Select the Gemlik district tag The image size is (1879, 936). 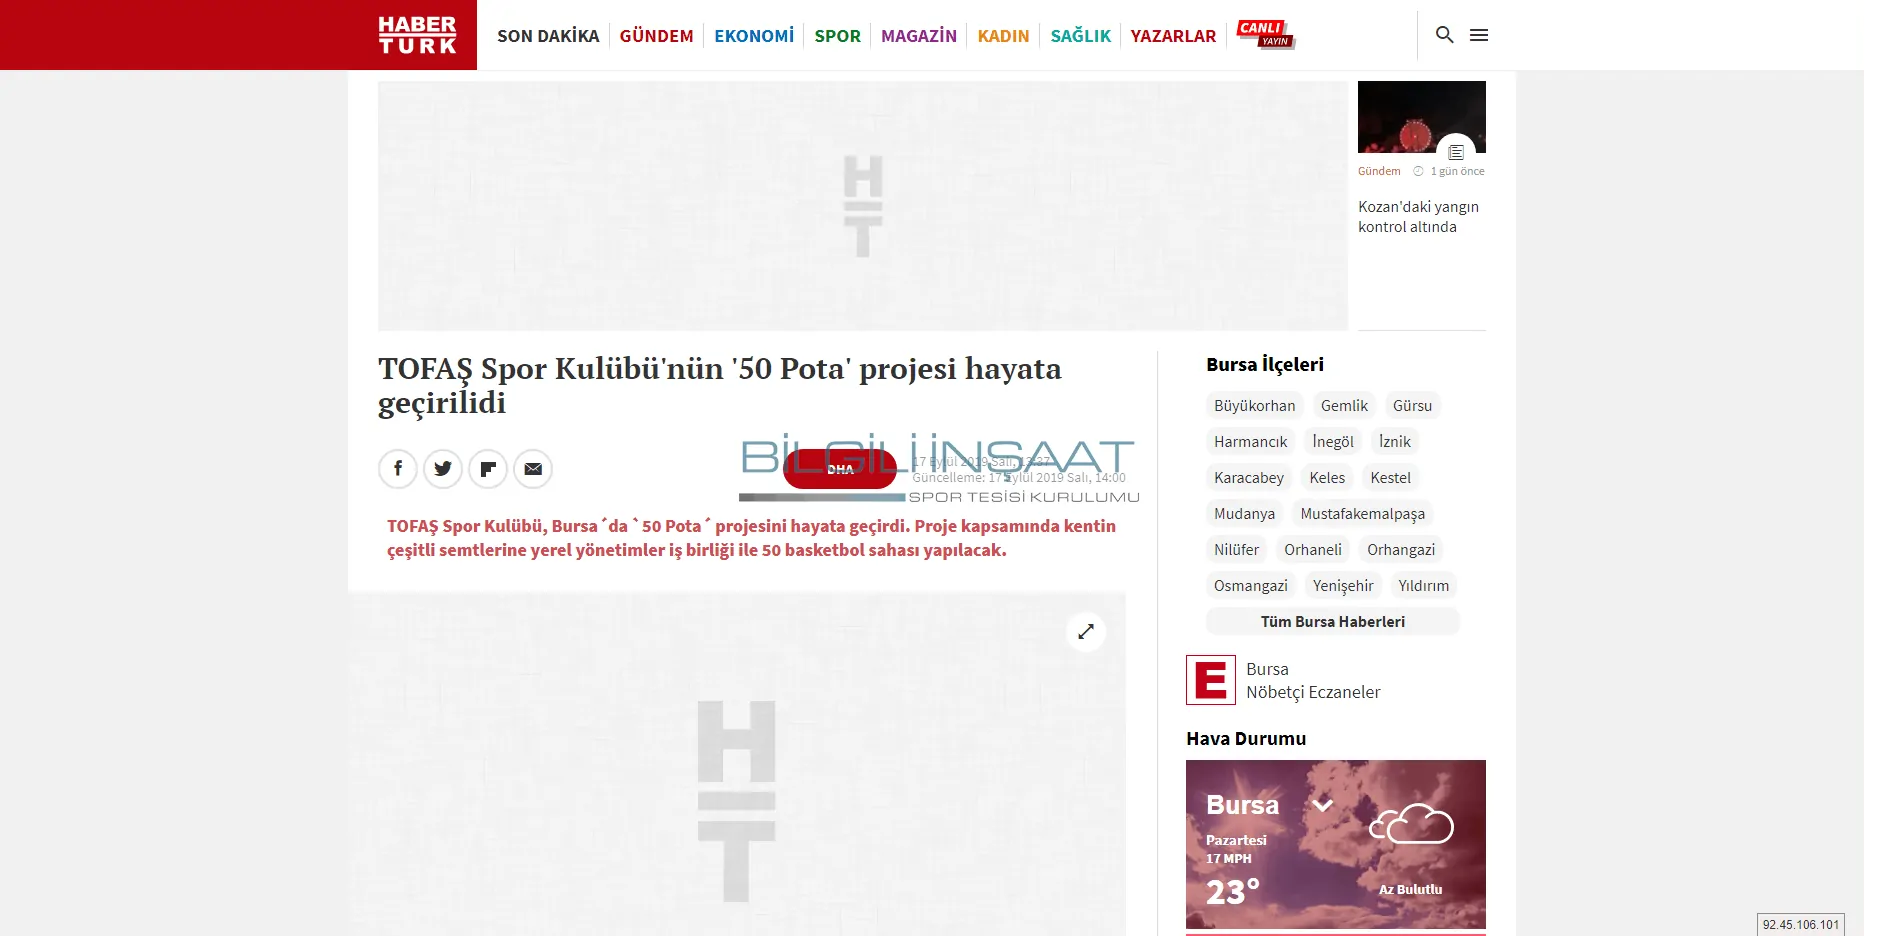(x=1344, y=406)
